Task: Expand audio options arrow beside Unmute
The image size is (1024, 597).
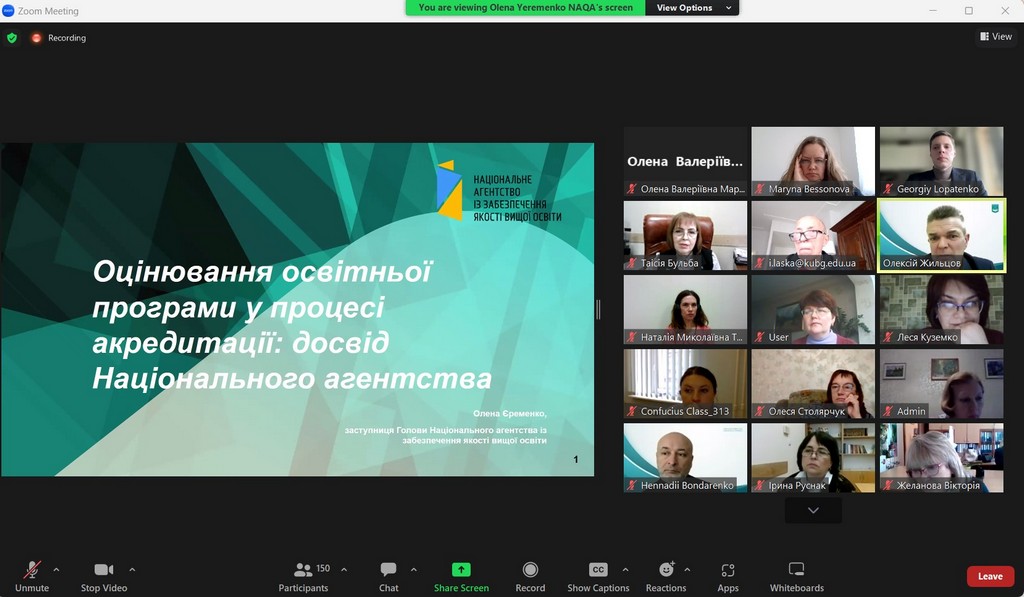Action: click(56, 570)
